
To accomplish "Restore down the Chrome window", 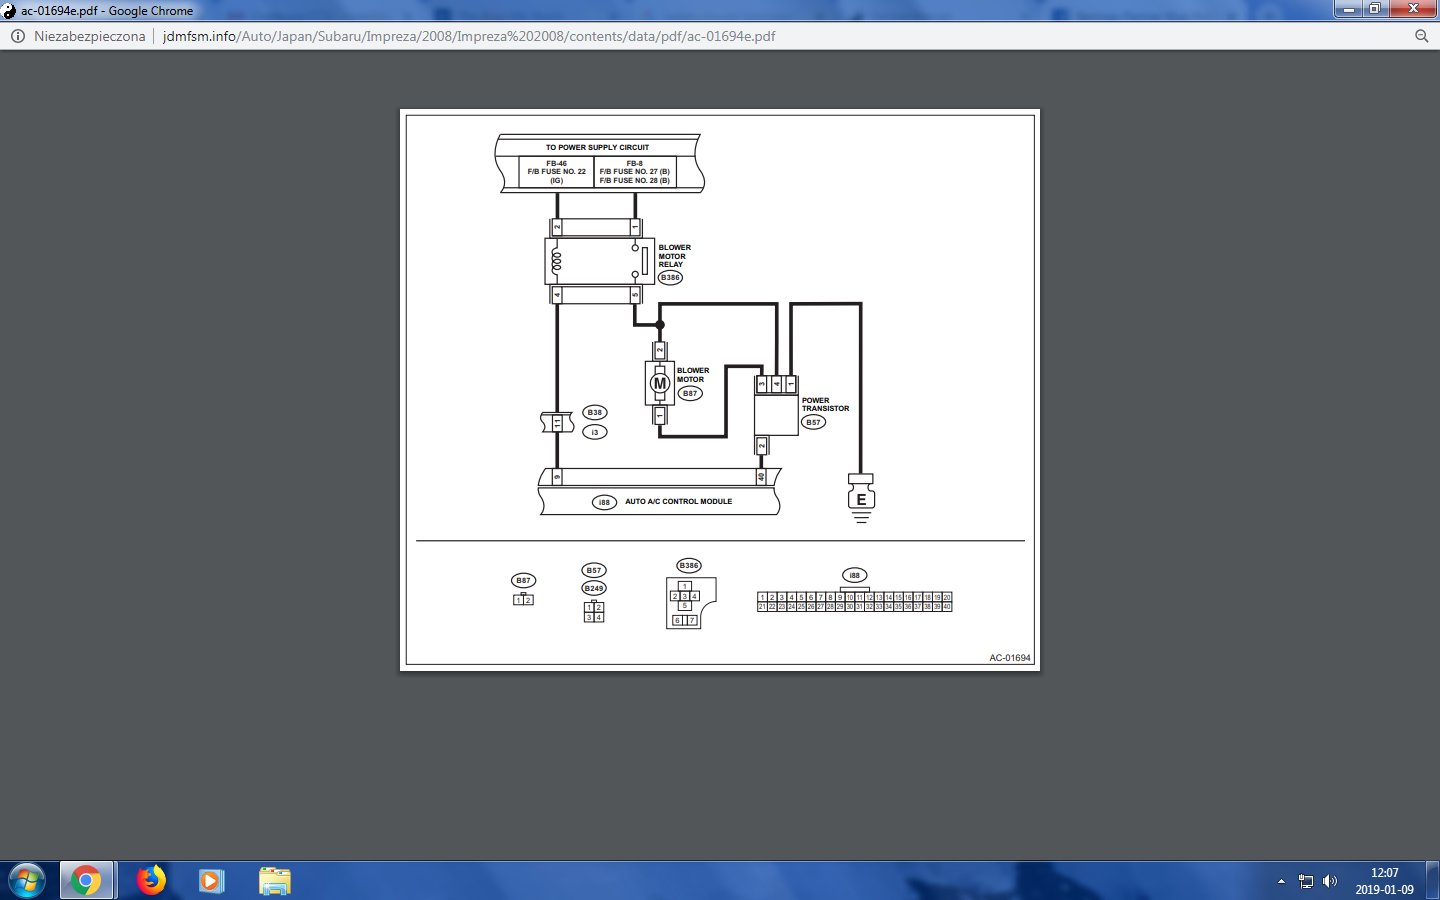I will click(x=1375, y=9).
